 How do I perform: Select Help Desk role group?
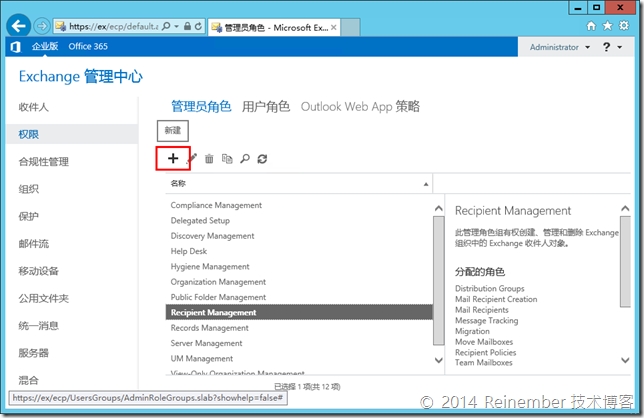299,251
